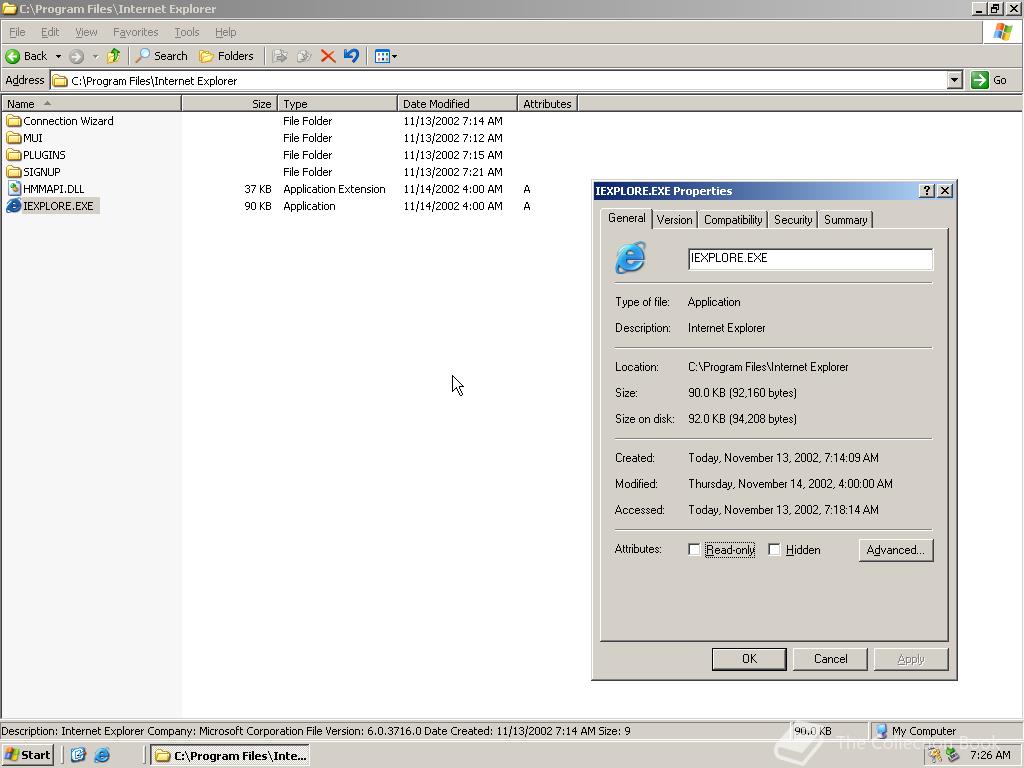Open the Advanced attributes button
Image resolution: width=1024 pixels, height=768 pixels.
tap(895, 550)
